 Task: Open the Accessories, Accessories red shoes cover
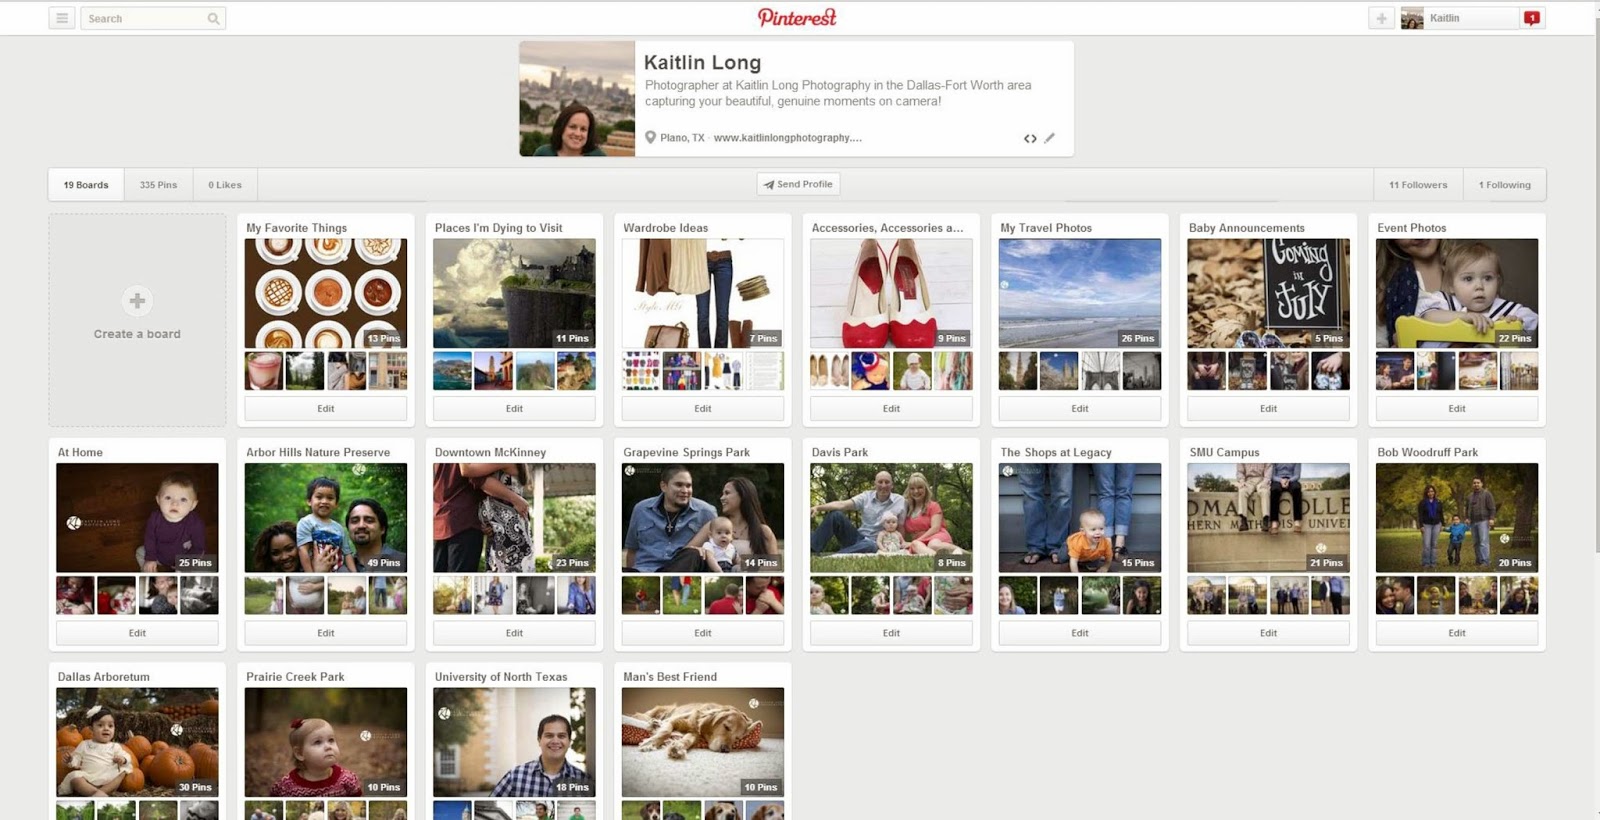click(891, 293)
